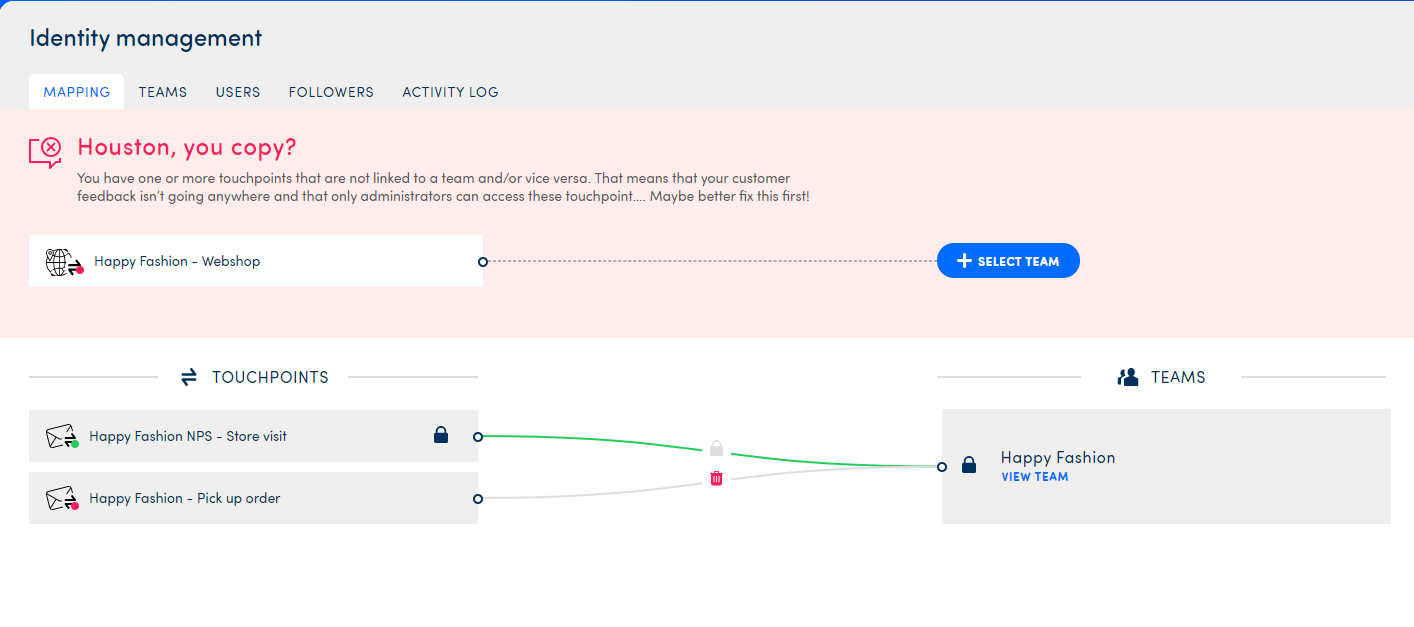
Task: Open the Teams tab
Action: [x=163, y=92]
